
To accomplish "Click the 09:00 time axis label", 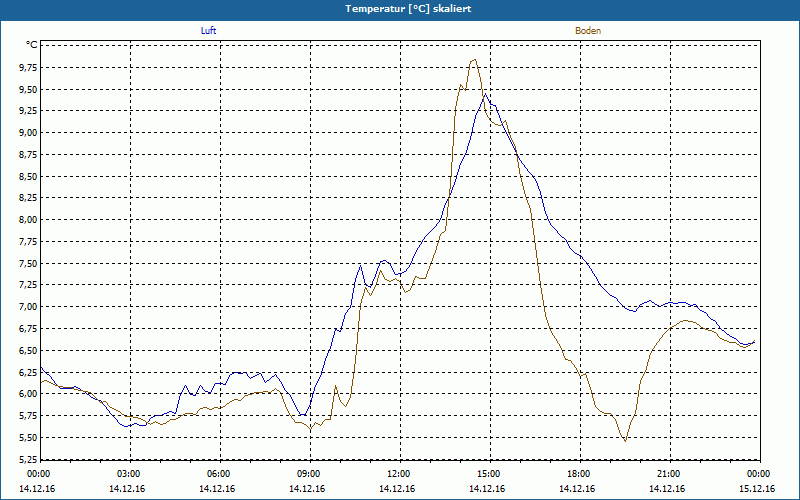I will [x=310, y=474].
